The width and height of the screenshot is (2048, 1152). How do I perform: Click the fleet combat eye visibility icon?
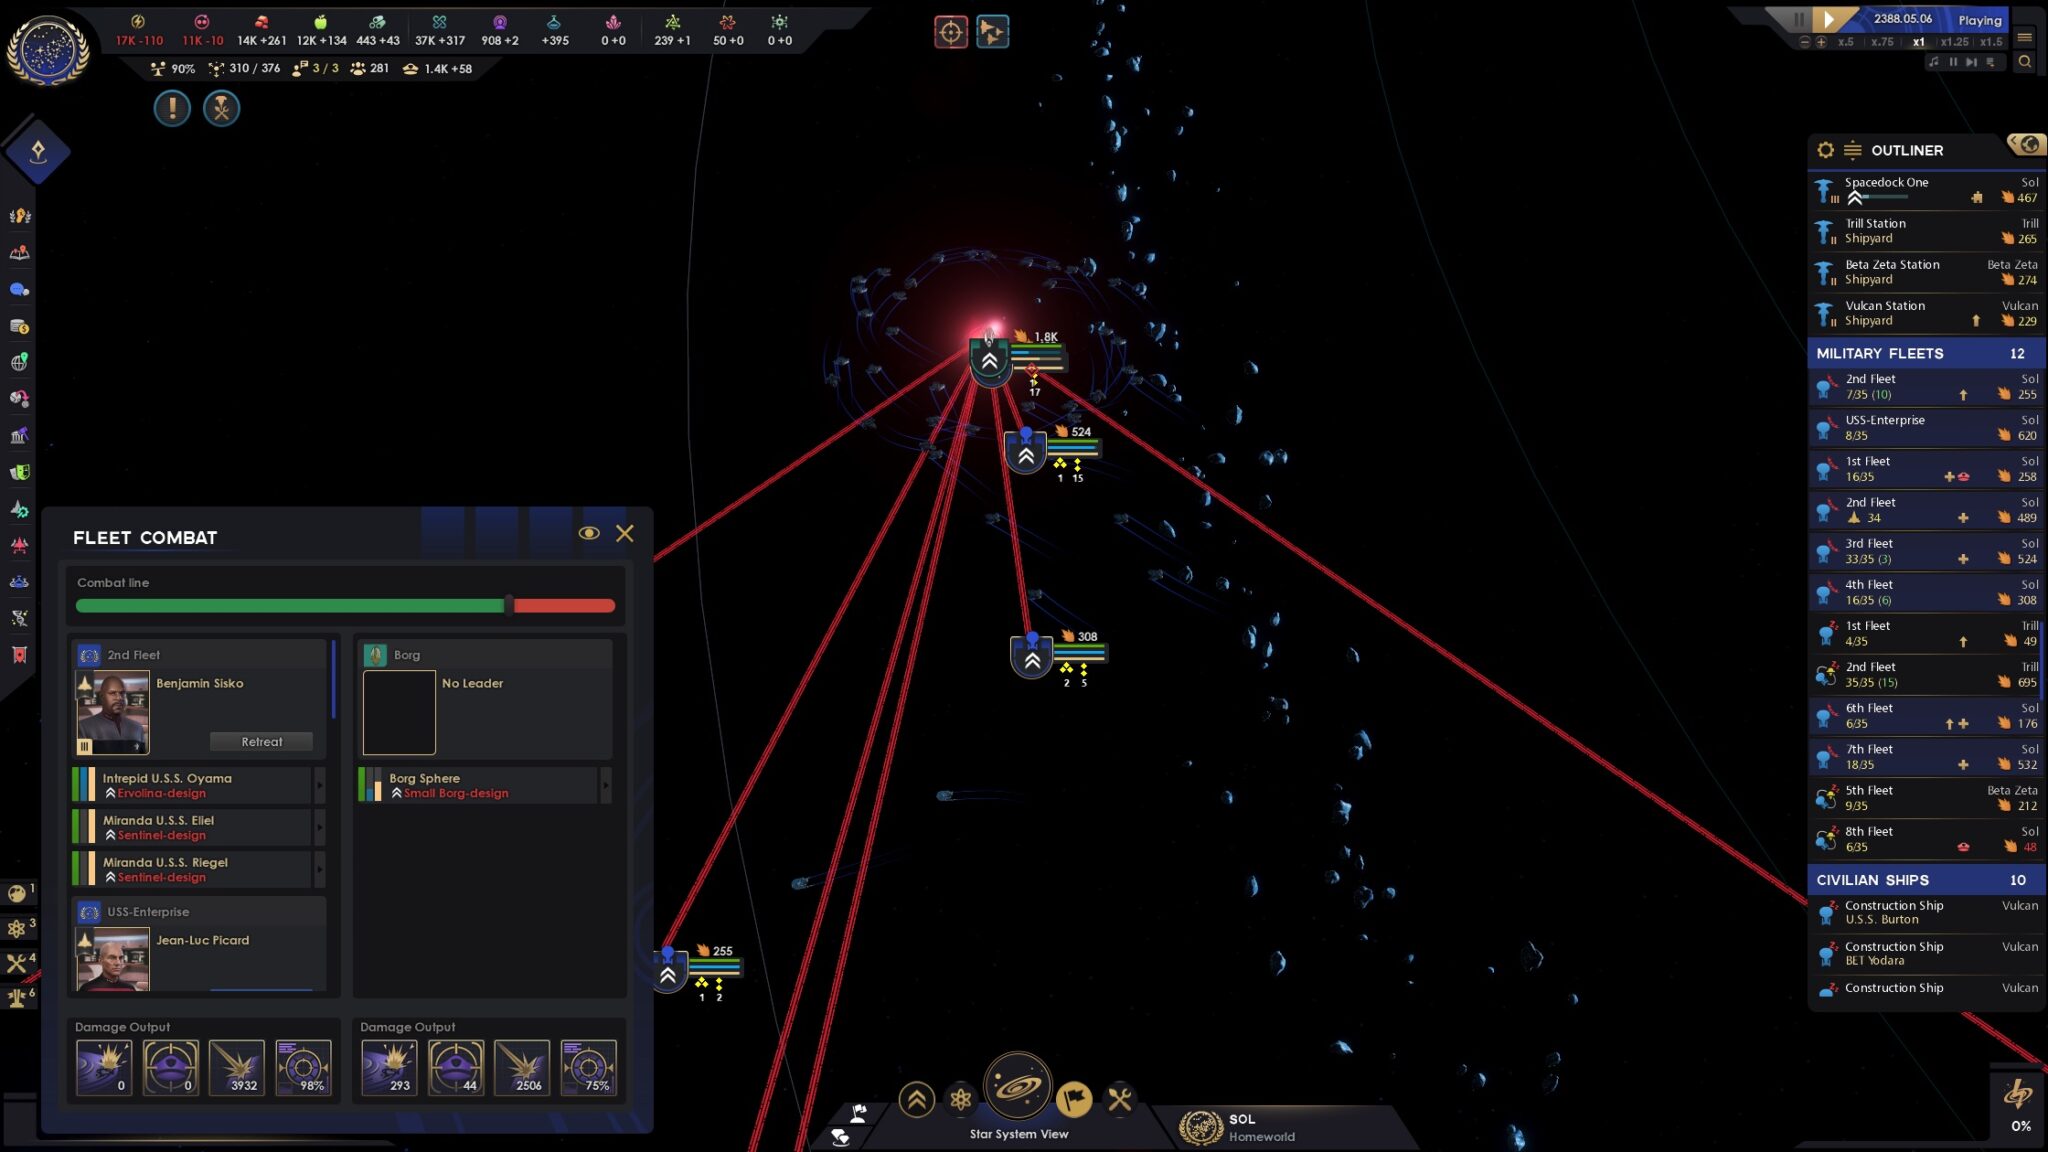tap(588, 533)
